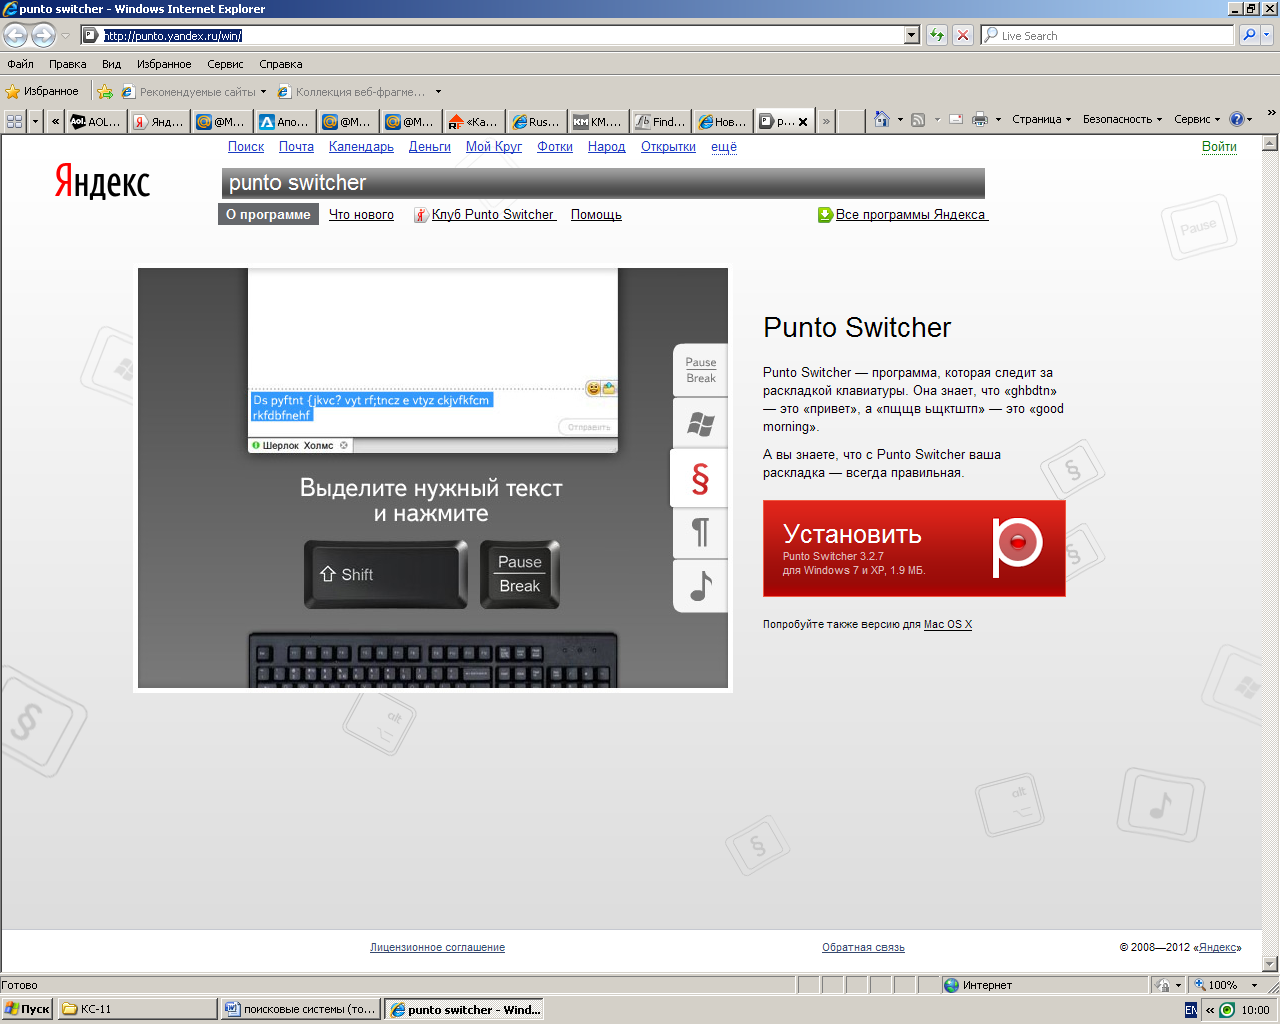The height and width of the screenshot is (1024, 1280).
Task: Switch to the AOL browser tab
Action: point(95,122)
